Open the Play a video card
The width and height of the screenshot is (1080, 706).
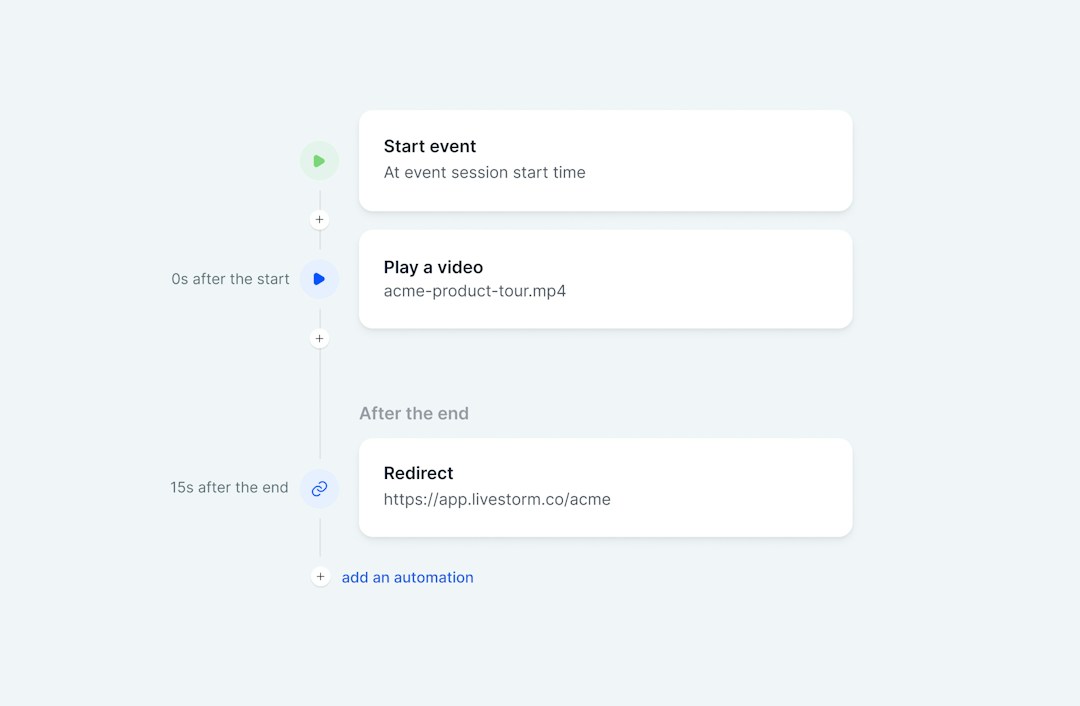605,279
